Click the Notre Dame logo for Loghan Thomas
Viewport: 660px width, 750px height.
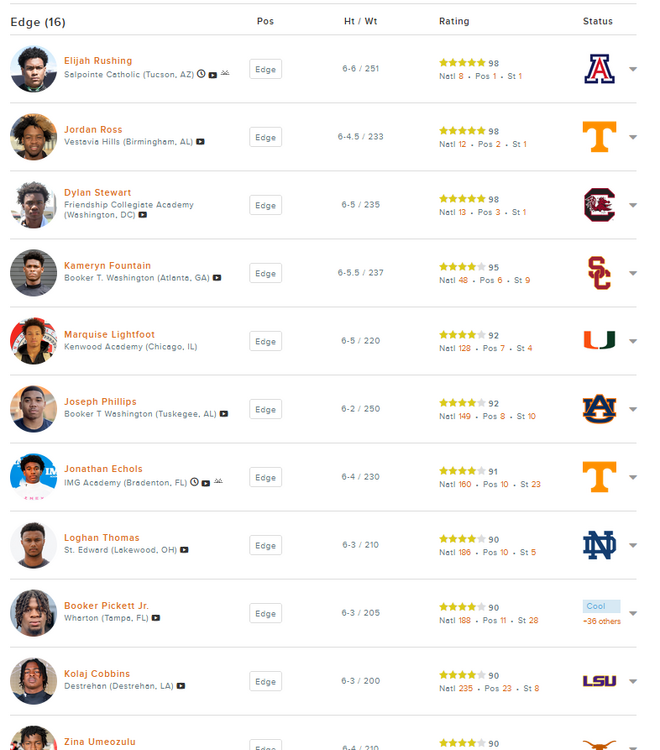(x=599, y=545)
